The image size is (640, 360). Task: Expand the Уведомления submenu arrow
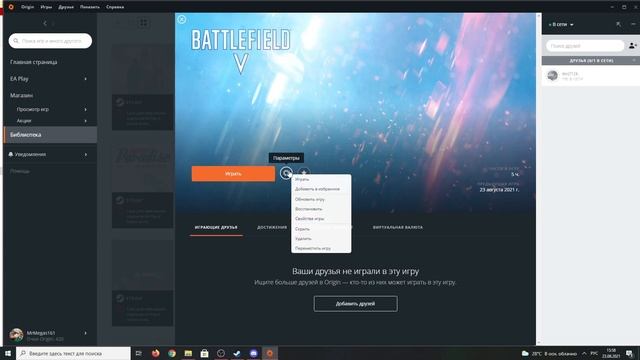86,155
